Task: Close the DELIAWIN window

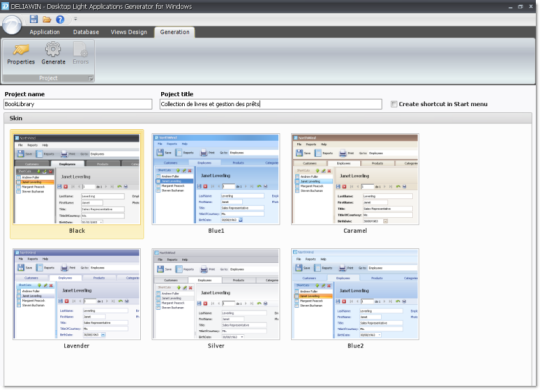Action: 531,7
